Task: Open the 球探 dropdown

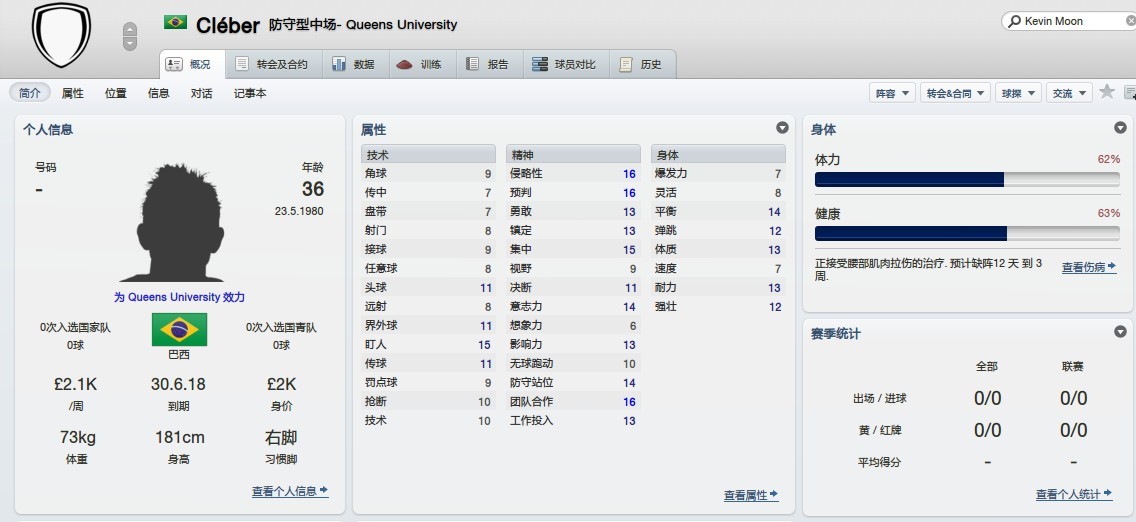Action: point(1017,93)
